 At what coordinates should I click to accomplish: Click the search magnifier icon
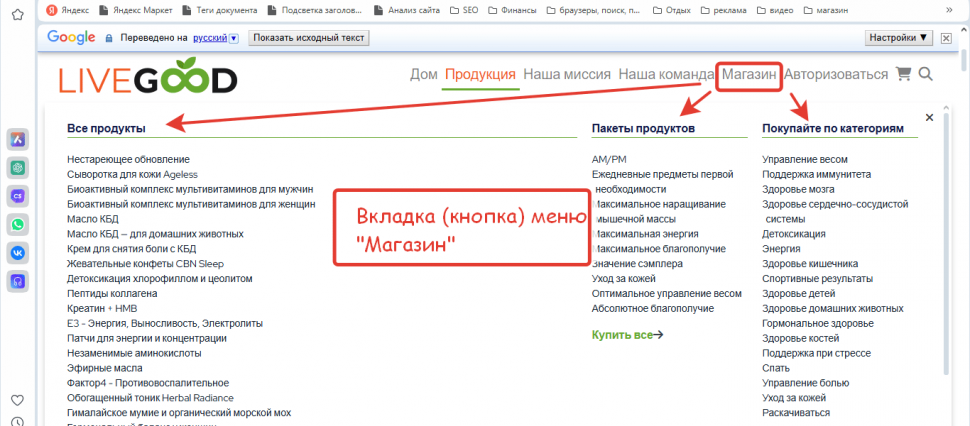pyautogui.click(x=925, y=74)
